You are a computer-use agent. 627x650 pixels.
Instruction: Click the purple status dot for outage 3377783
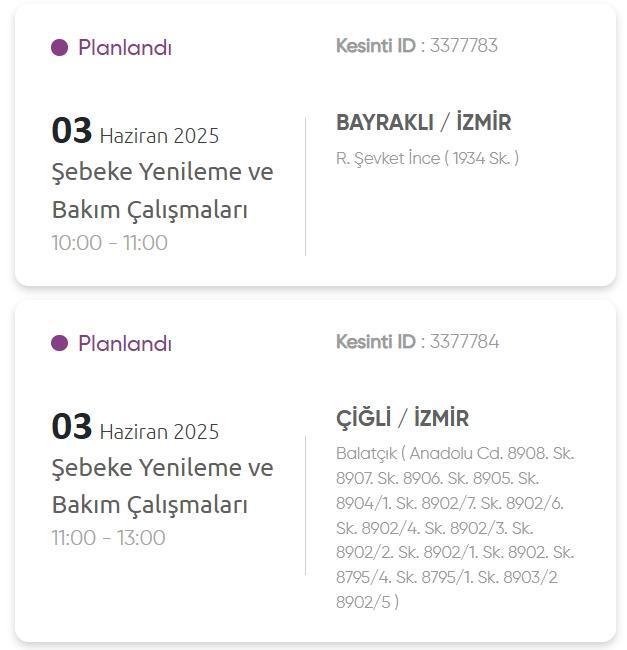coord(59,47)
